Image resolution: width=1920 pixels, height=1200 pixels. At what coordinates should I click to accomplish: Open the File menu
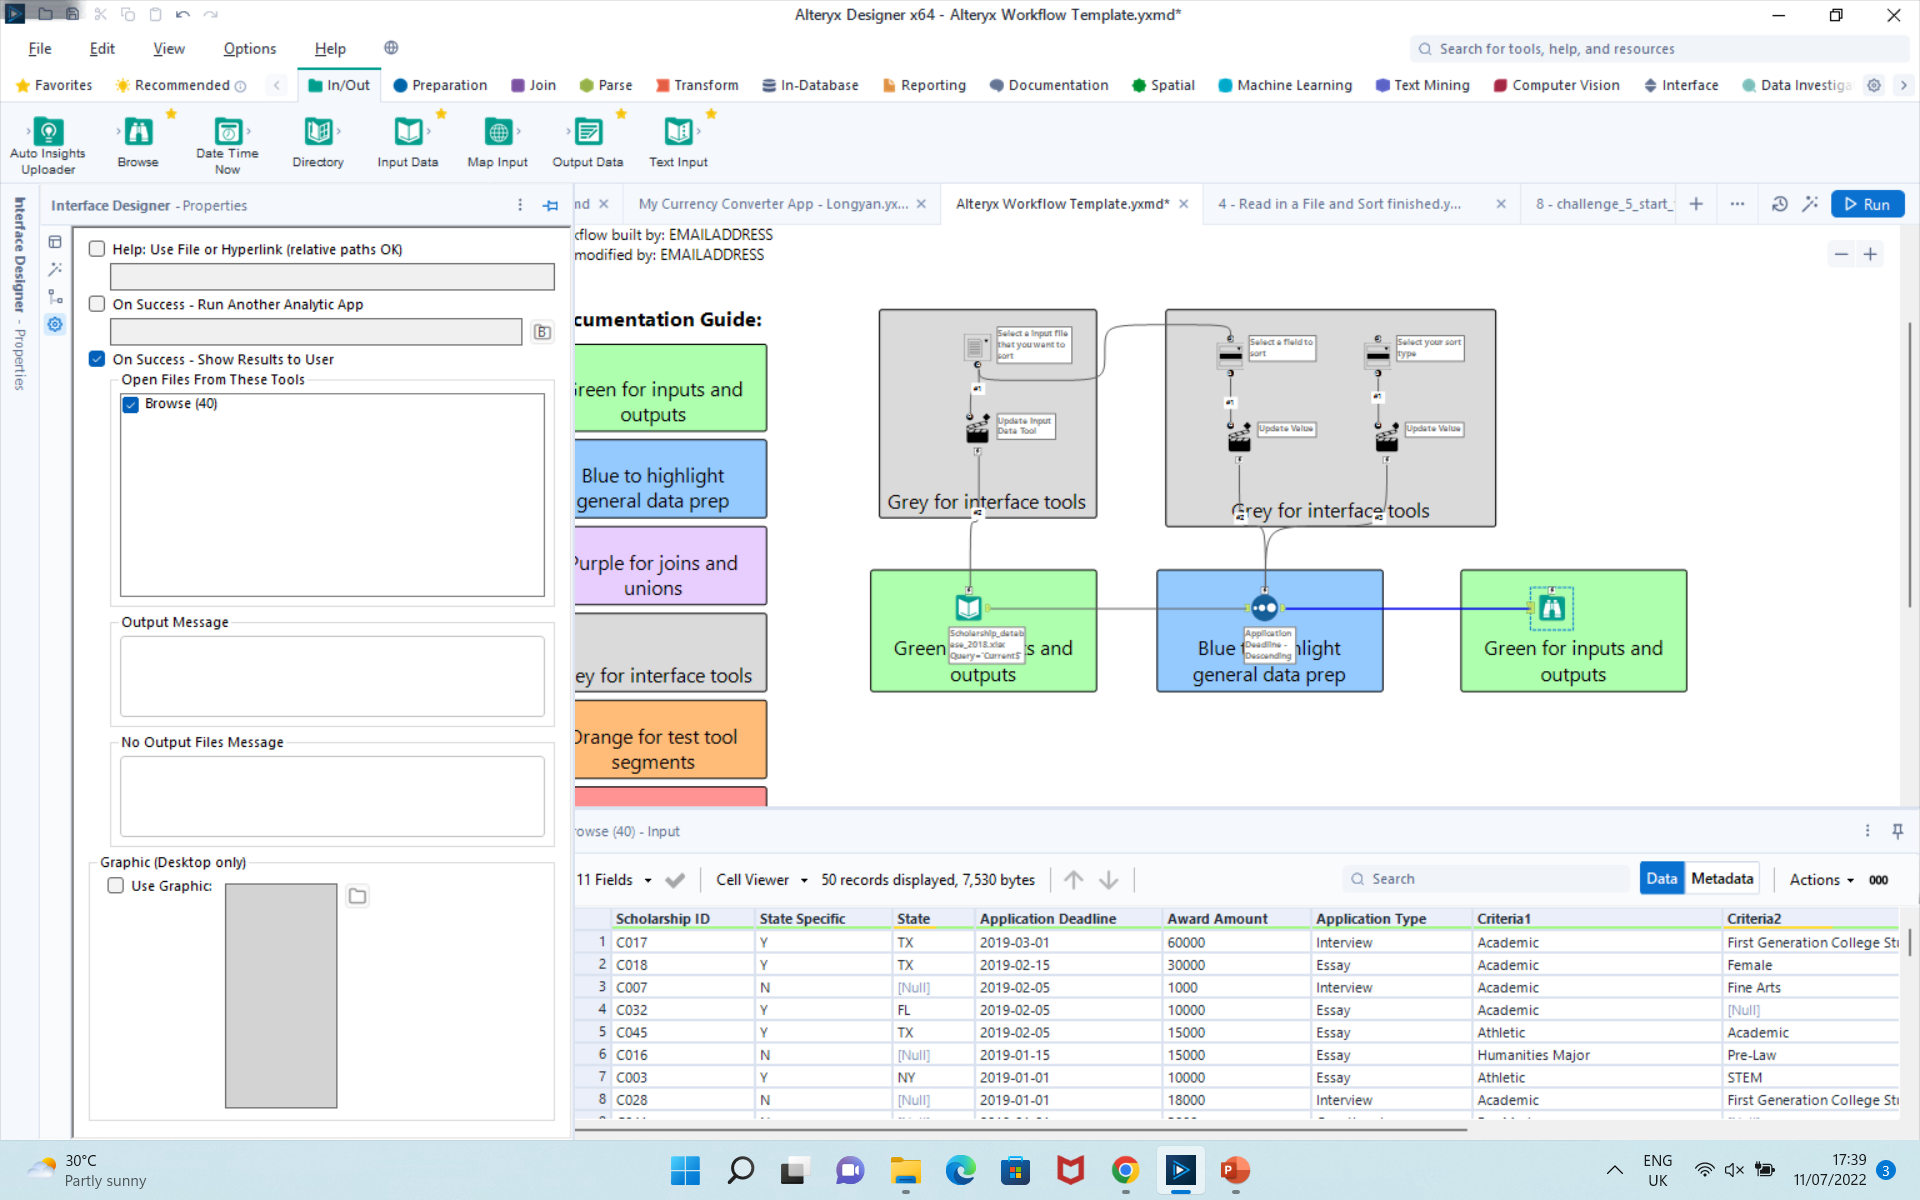point(40,48)
